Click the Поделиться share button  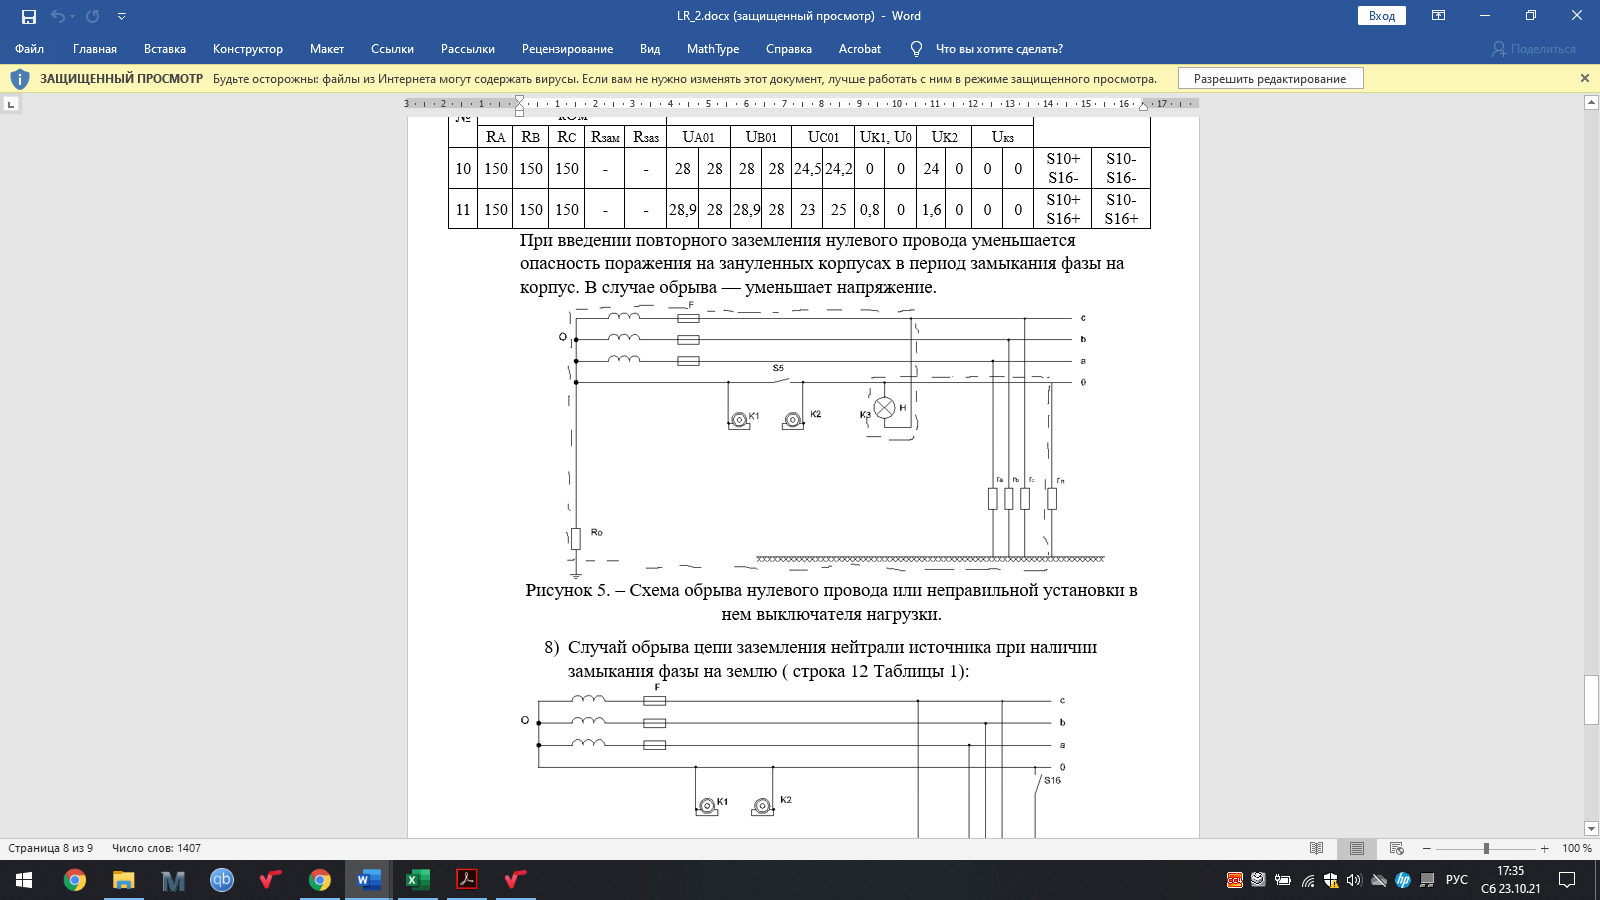[1533, 49]
